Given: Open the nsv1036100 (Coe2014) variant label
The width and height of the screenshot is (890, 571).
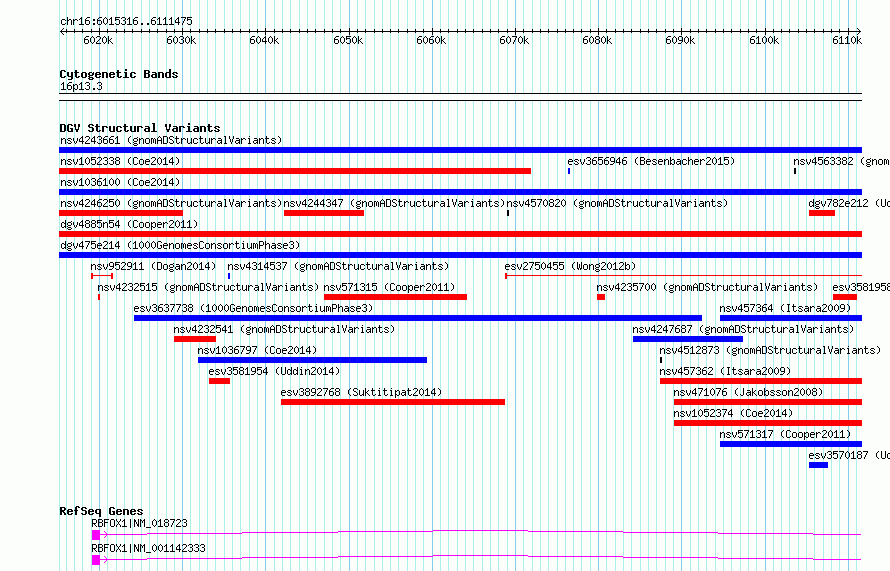Looking at the screenshot, I should (x=120, y=182).
